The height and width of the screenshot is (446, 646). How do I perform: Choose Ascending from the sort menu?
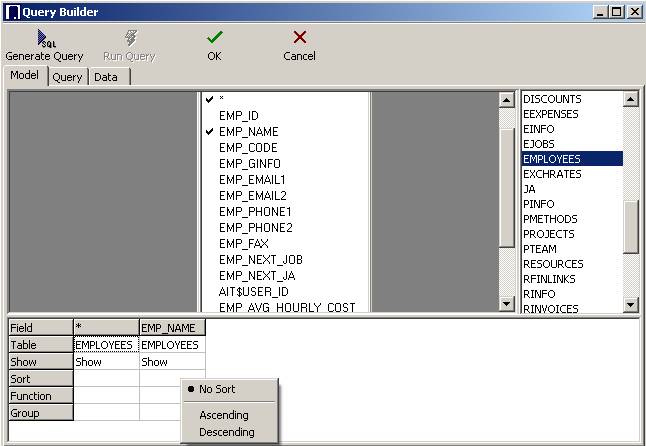pos(224,415)
